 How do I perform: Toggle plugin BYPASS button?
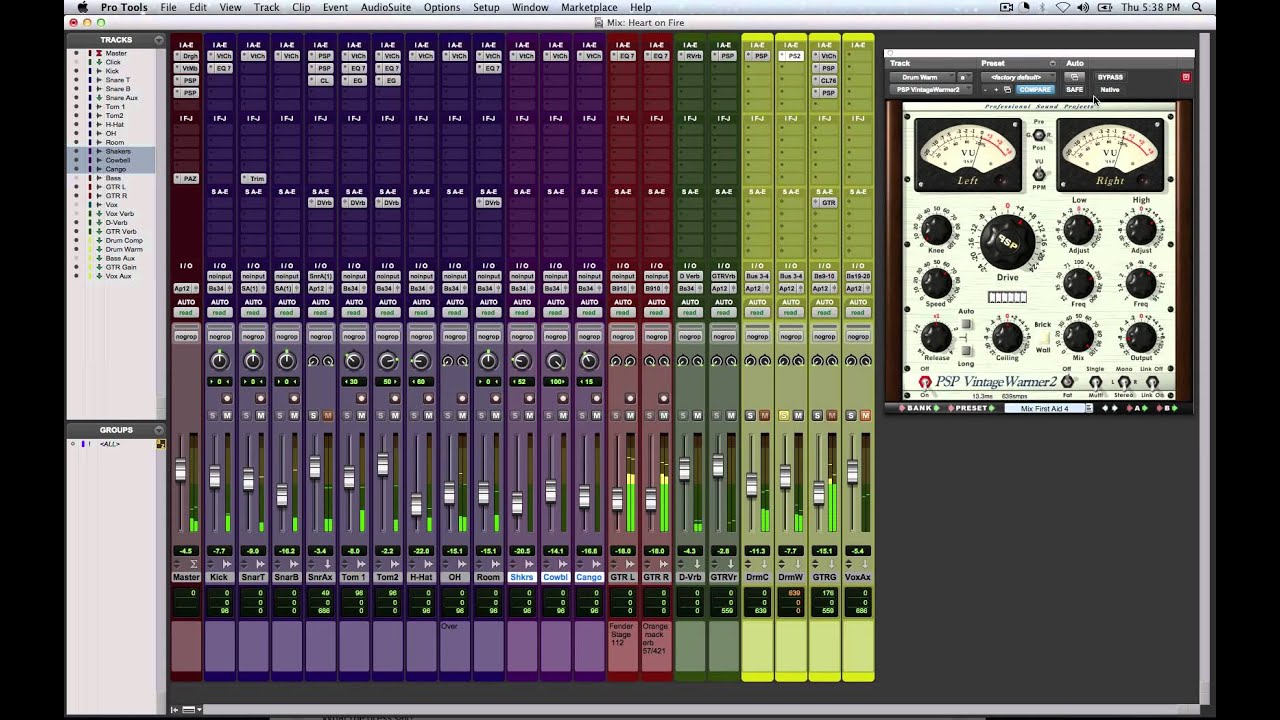pyautogui.click(x=1110, y=77)
